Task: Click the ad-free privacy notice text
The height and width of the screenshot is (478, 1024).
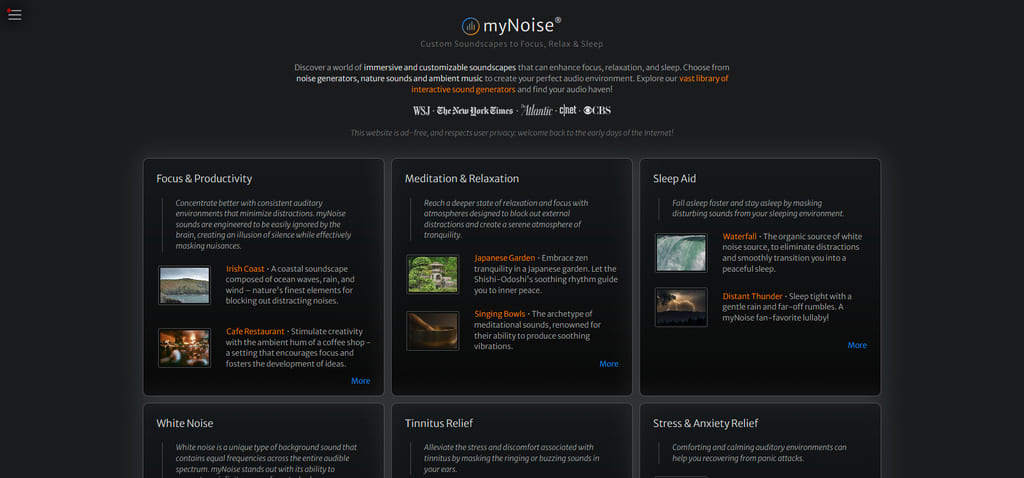Action: [512, 133]
